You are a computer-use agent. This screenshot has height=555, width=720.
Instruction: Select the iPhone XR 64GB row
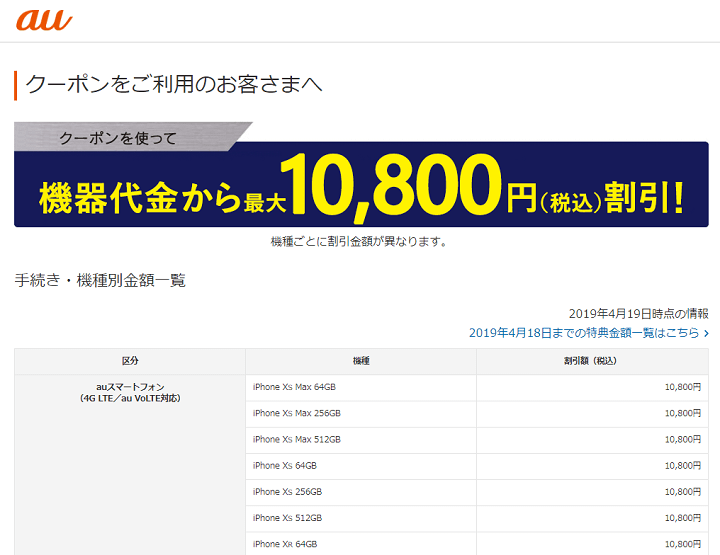pyautogui.click(x=477, y=544)
